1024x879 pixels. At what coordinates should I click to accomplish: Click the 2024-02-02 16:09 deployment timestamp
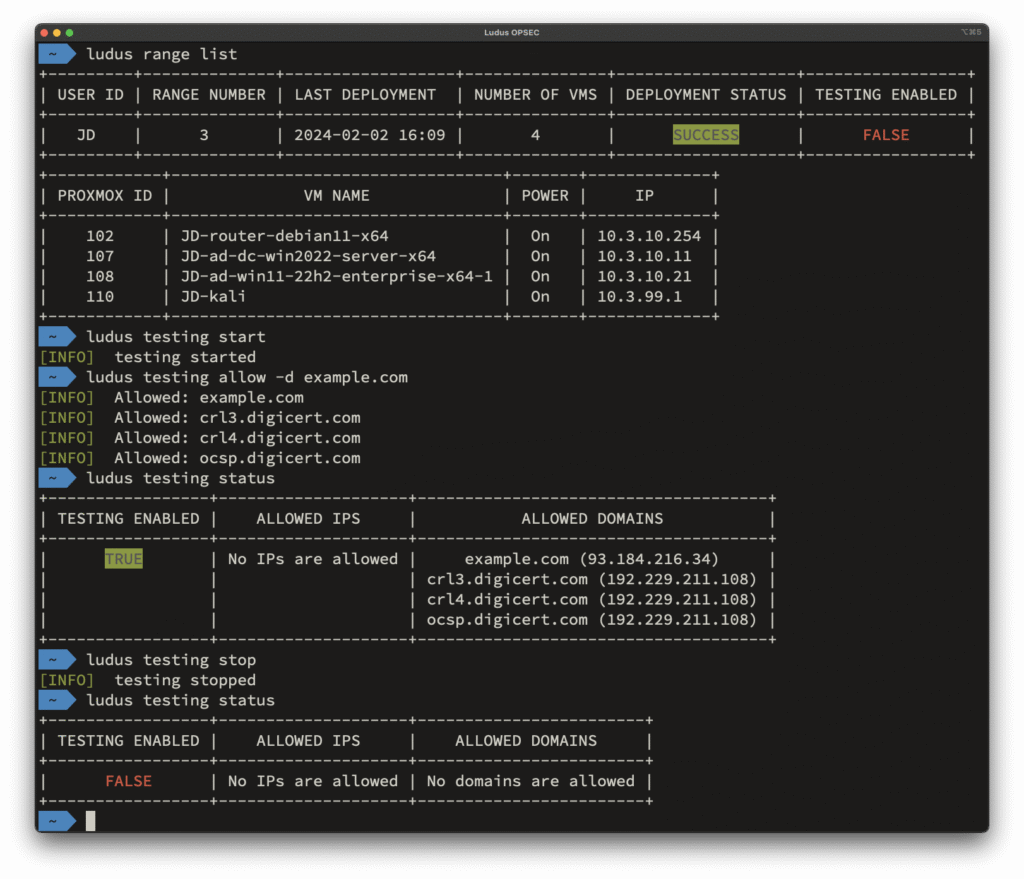tap(369, 135)
